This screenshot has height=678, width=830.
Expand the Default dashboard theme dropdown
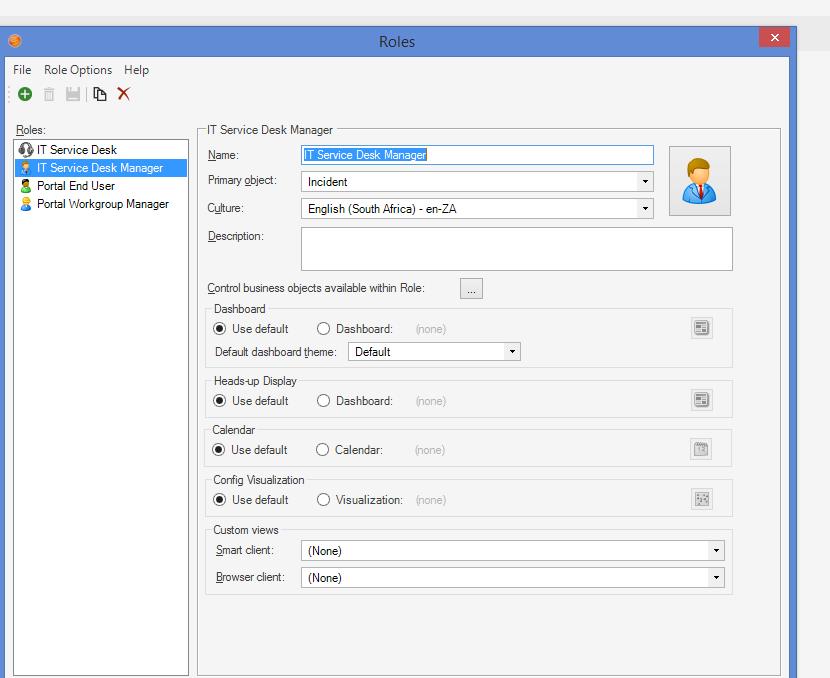click(x=512, y=352)
